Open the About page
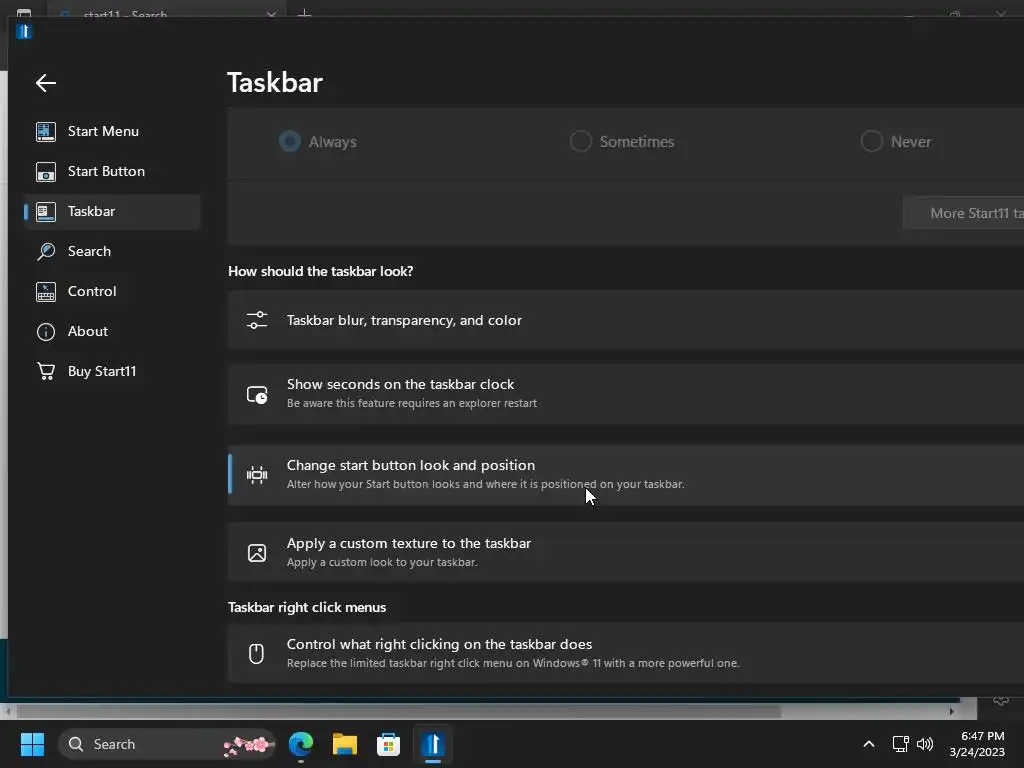Image resolution: width=1024 pixels, height=768 pixels. [x=112, y=332]
